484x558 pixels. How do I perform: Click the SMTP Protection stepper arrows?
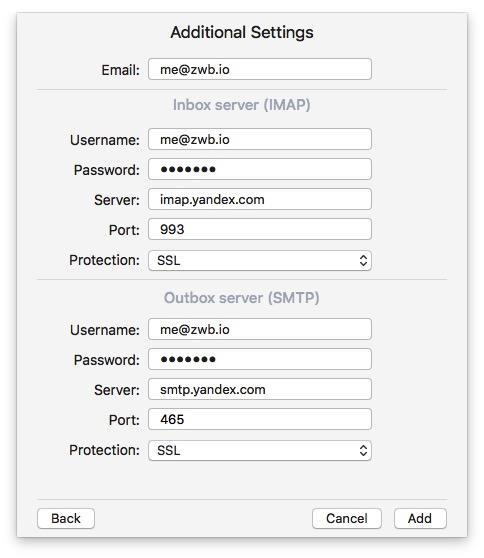click(x=363, y=451)
